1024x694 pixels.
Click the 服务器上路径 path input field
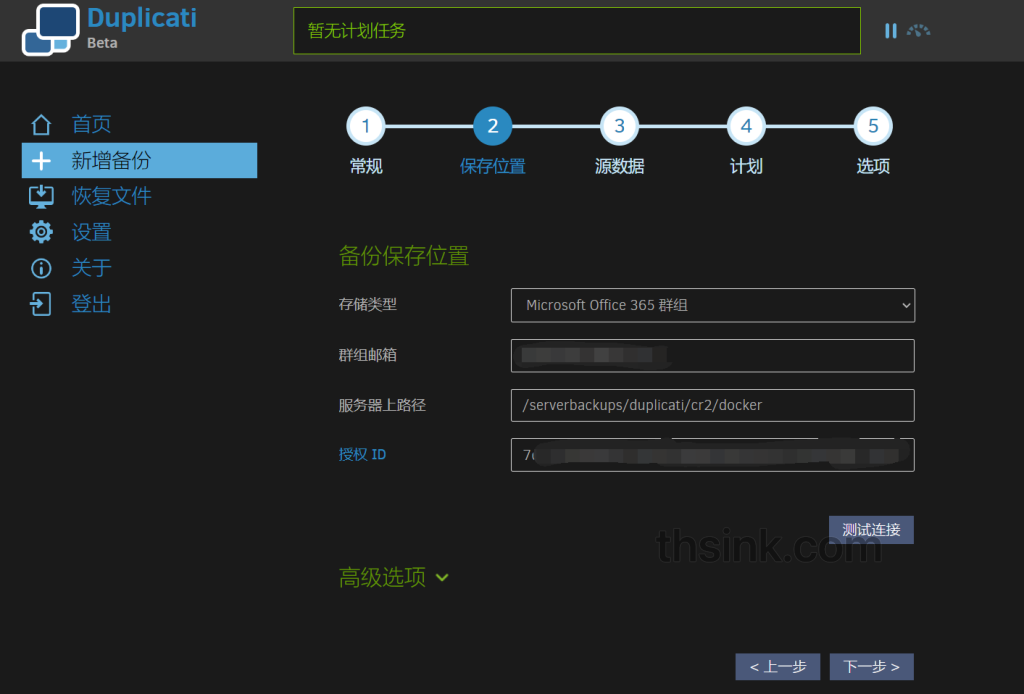coord(712,405)
